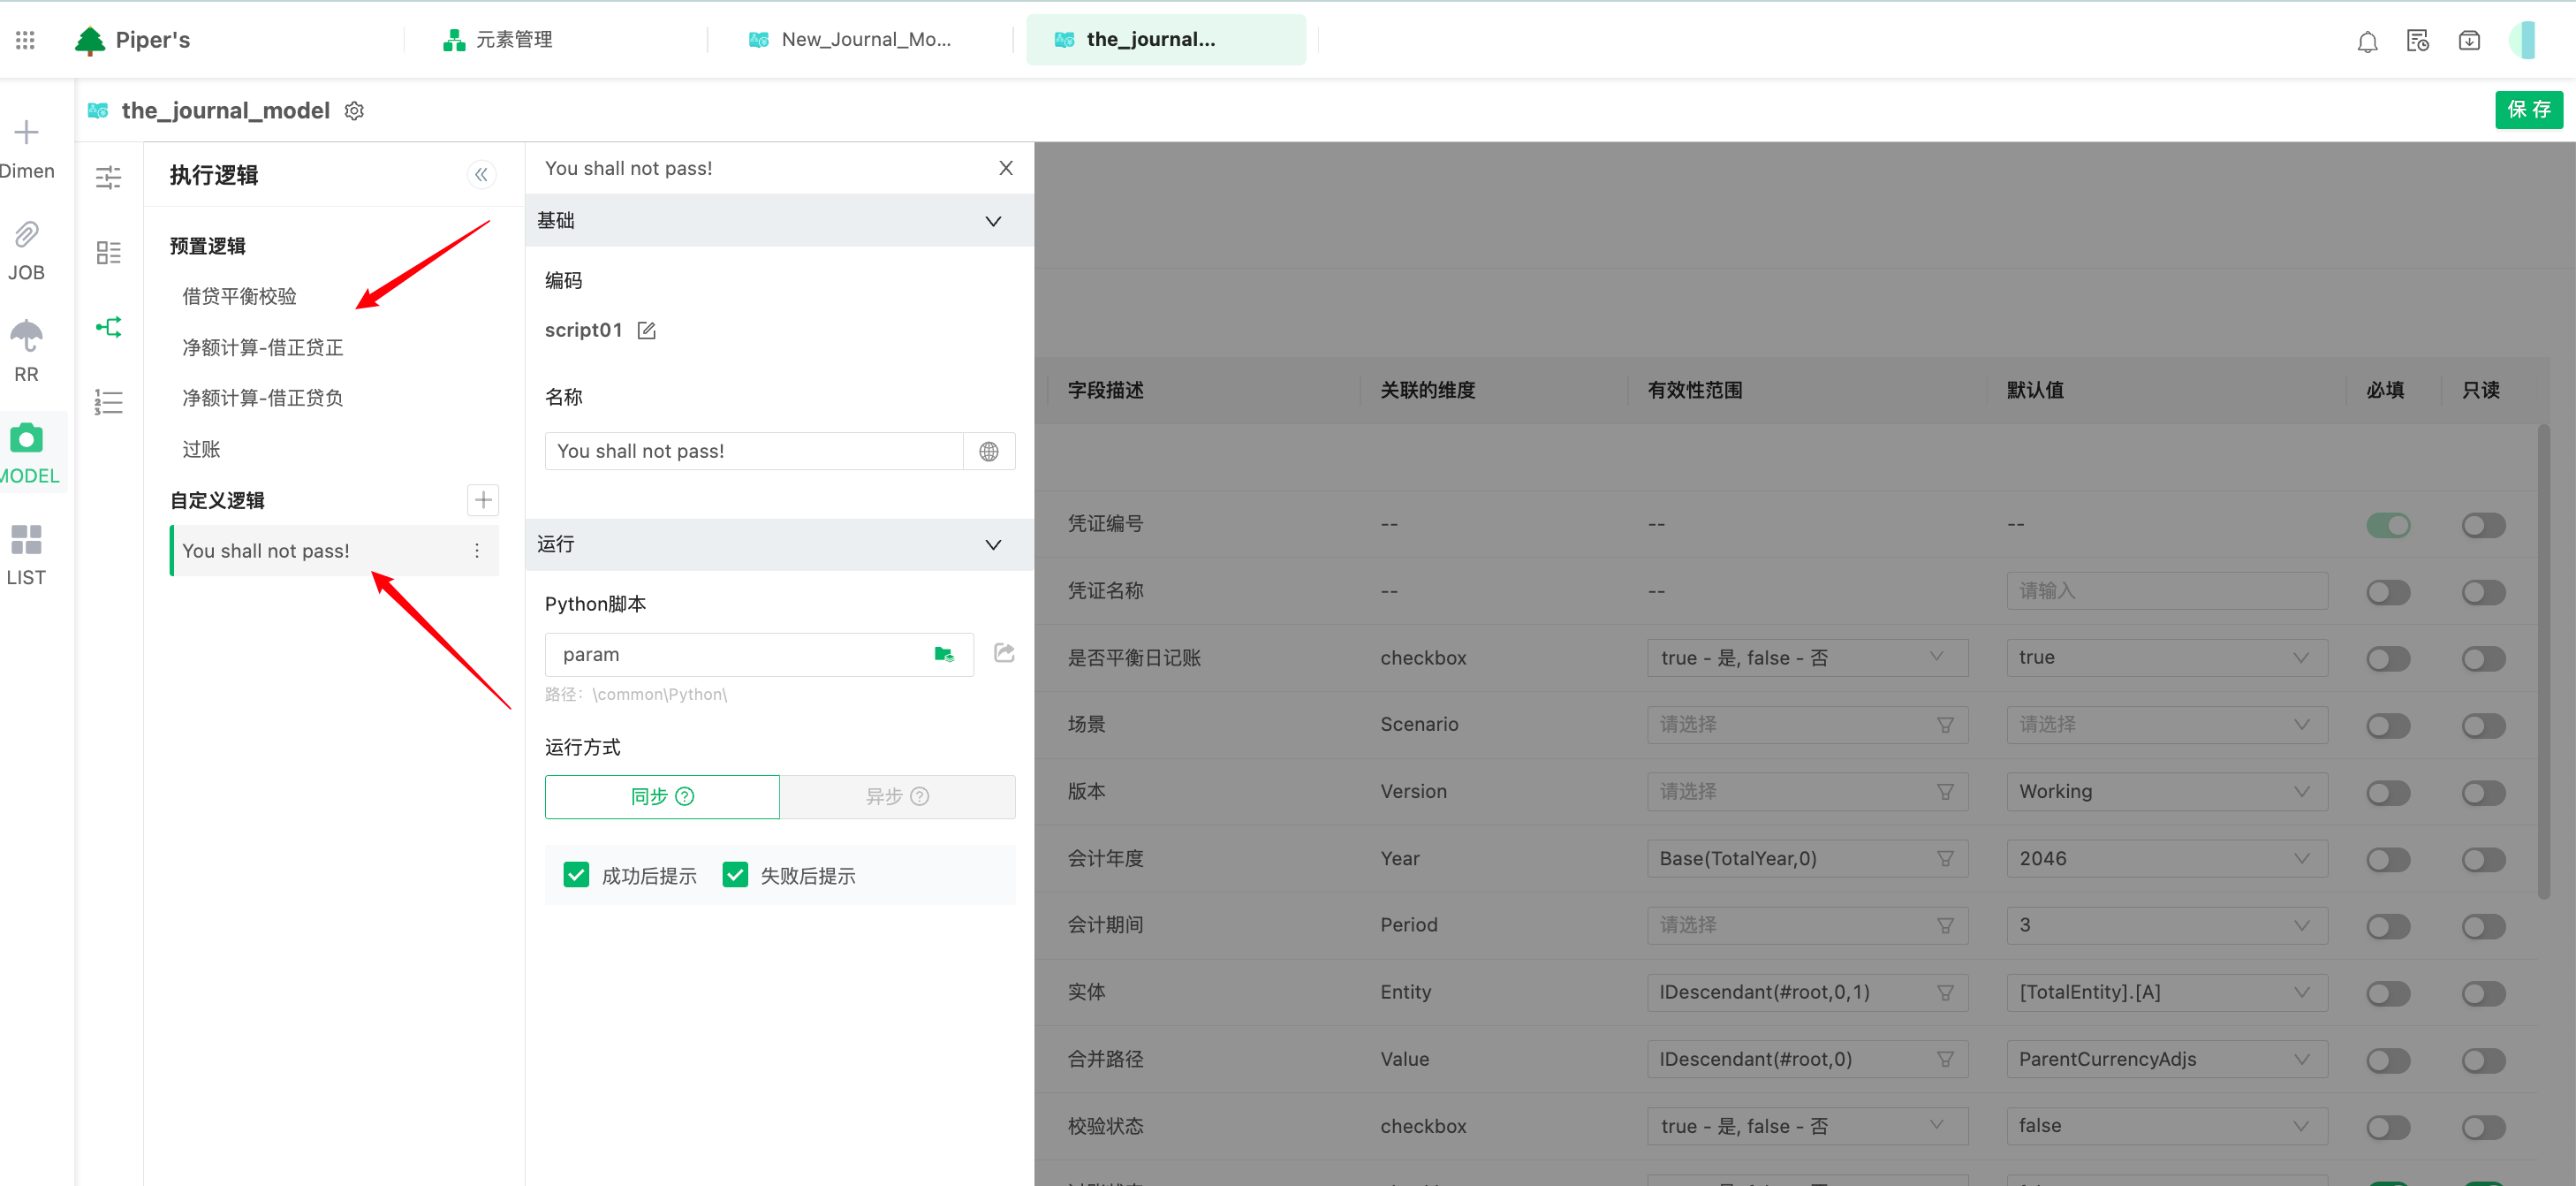
Task: Select the 异步 run mode
Action: [x=897, y=796]
